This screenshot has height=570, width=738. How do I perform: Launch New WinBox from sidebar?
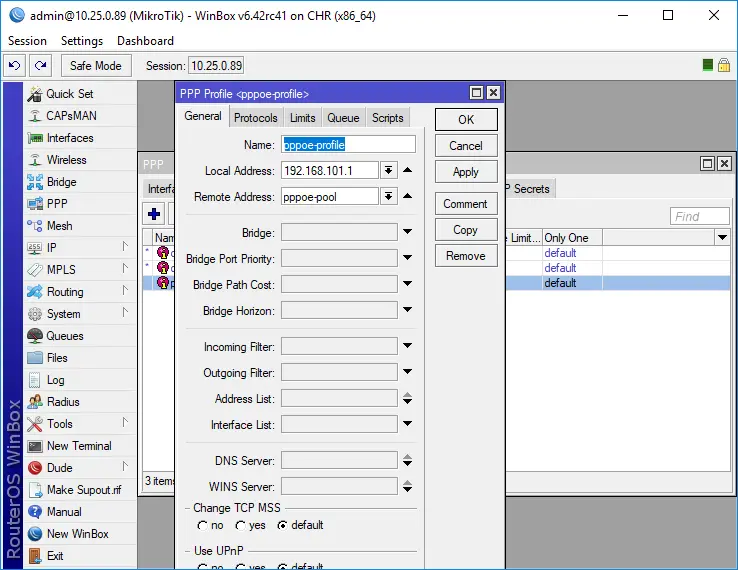point(78,534)
